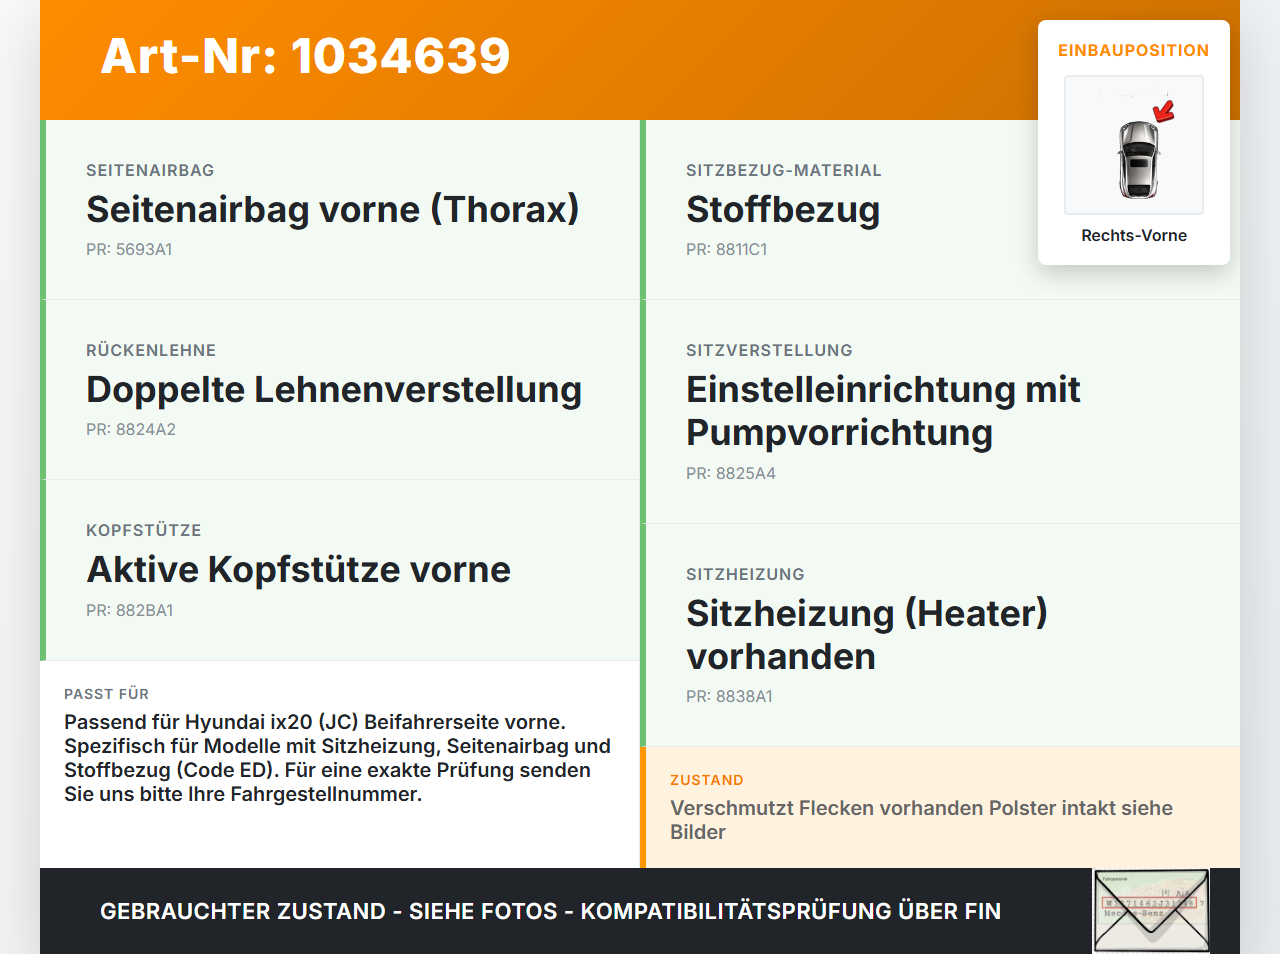The height and width of the screenshot is (954, 1280).
Task: Click the 'GEBRAUCHTER ZUSTAND - SIEHE FOTOS' footer text
Action: pos(550,911)
